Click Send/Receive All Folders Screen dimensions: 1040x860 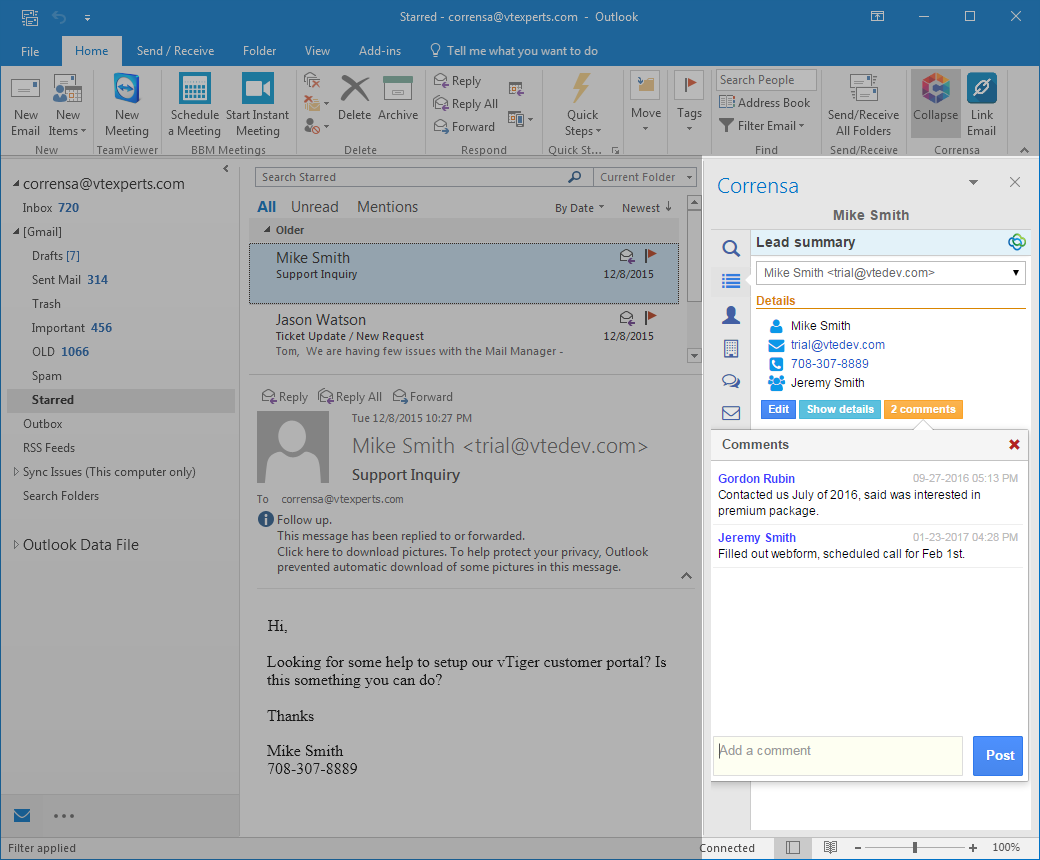coord(863,104)
